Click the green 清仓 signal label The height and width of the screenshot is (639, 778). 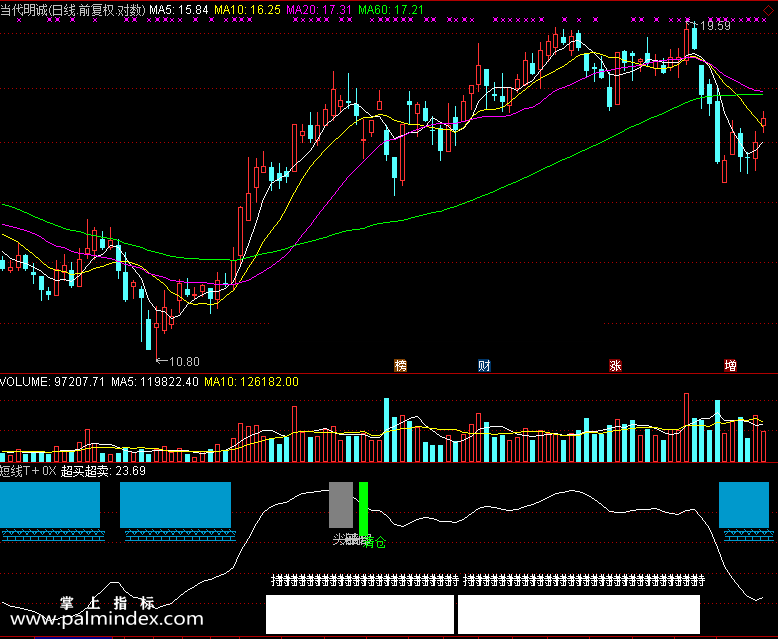click(x=375, y=542)
